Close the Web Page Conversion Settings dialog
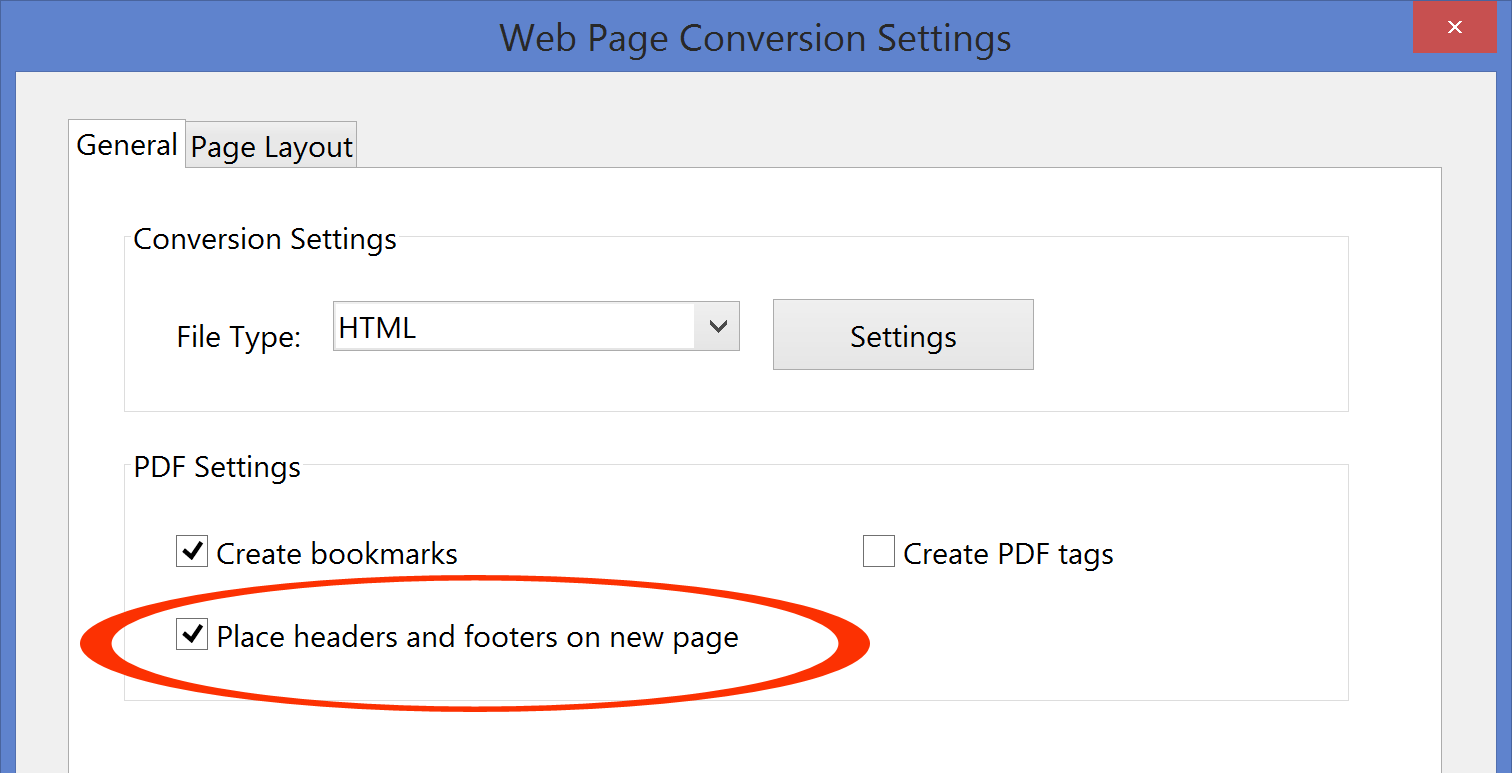 (x=1455, y=27)
